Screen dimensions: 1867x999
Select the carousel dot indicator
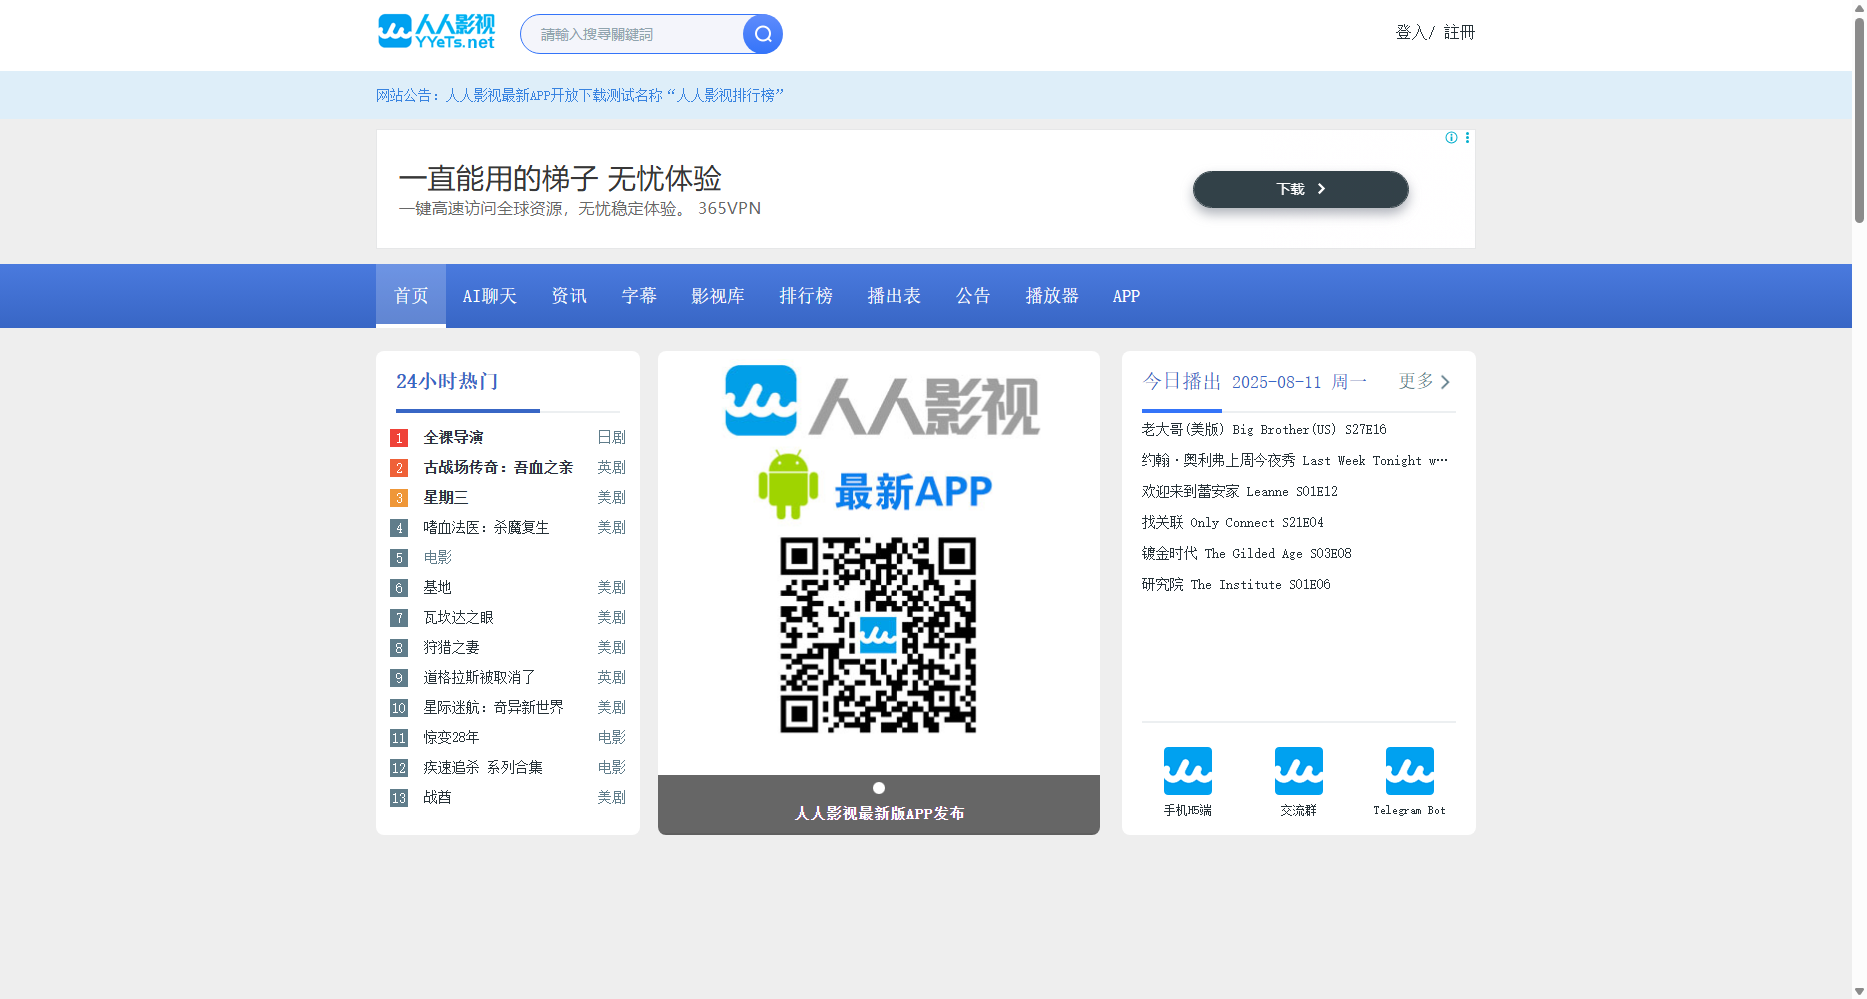pyautogui.click(x=879, y=788)
